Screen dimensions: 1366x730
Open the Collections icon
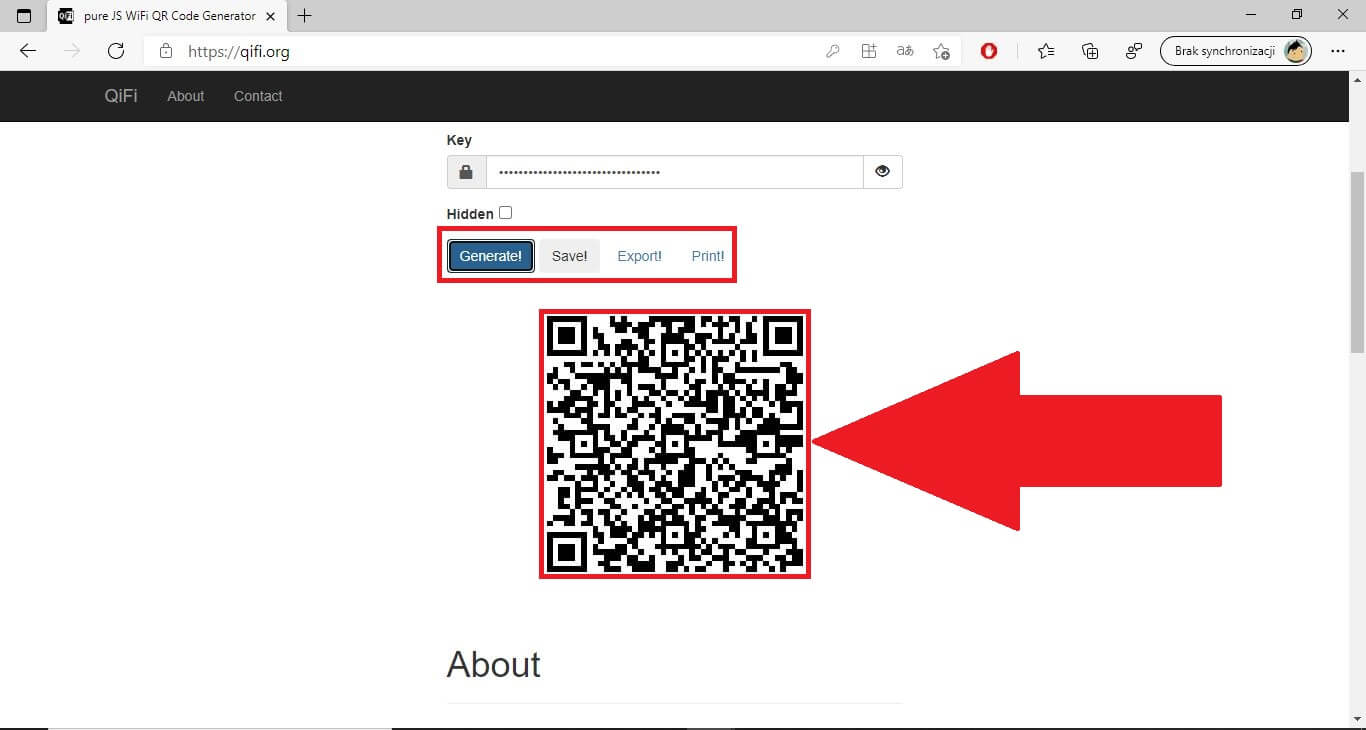coord(1090,51)
